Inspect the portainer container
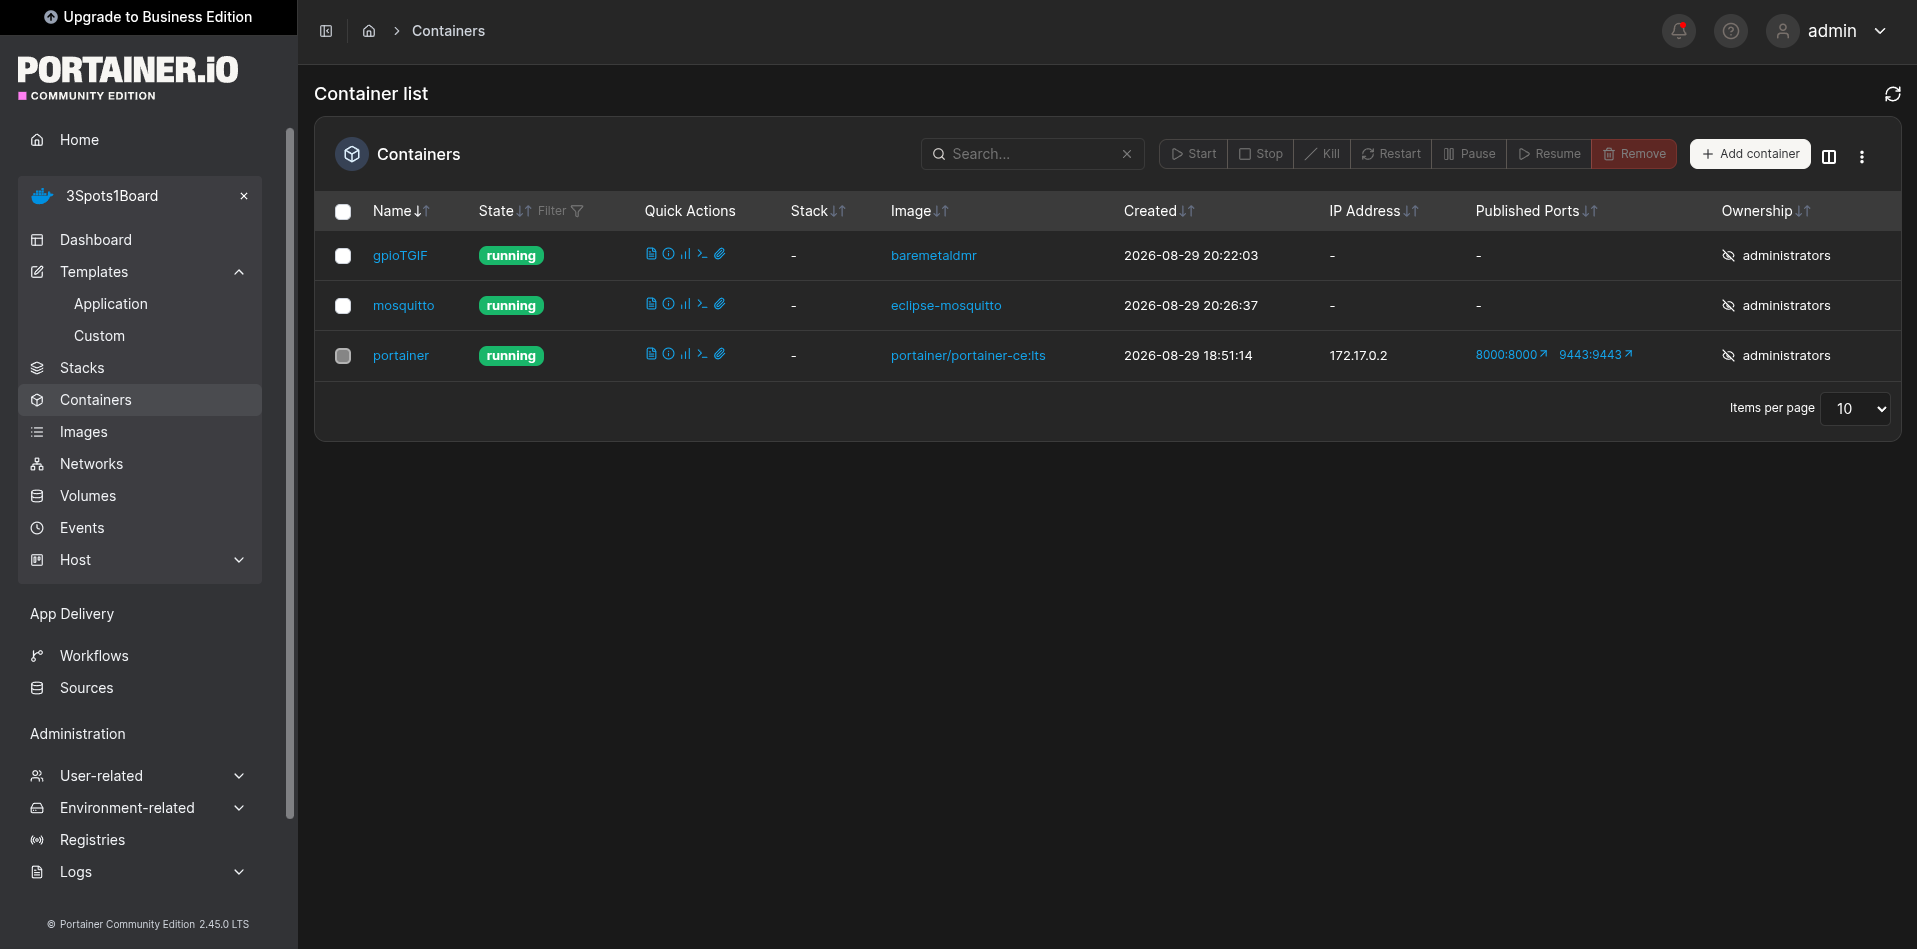 coord(668,354)
